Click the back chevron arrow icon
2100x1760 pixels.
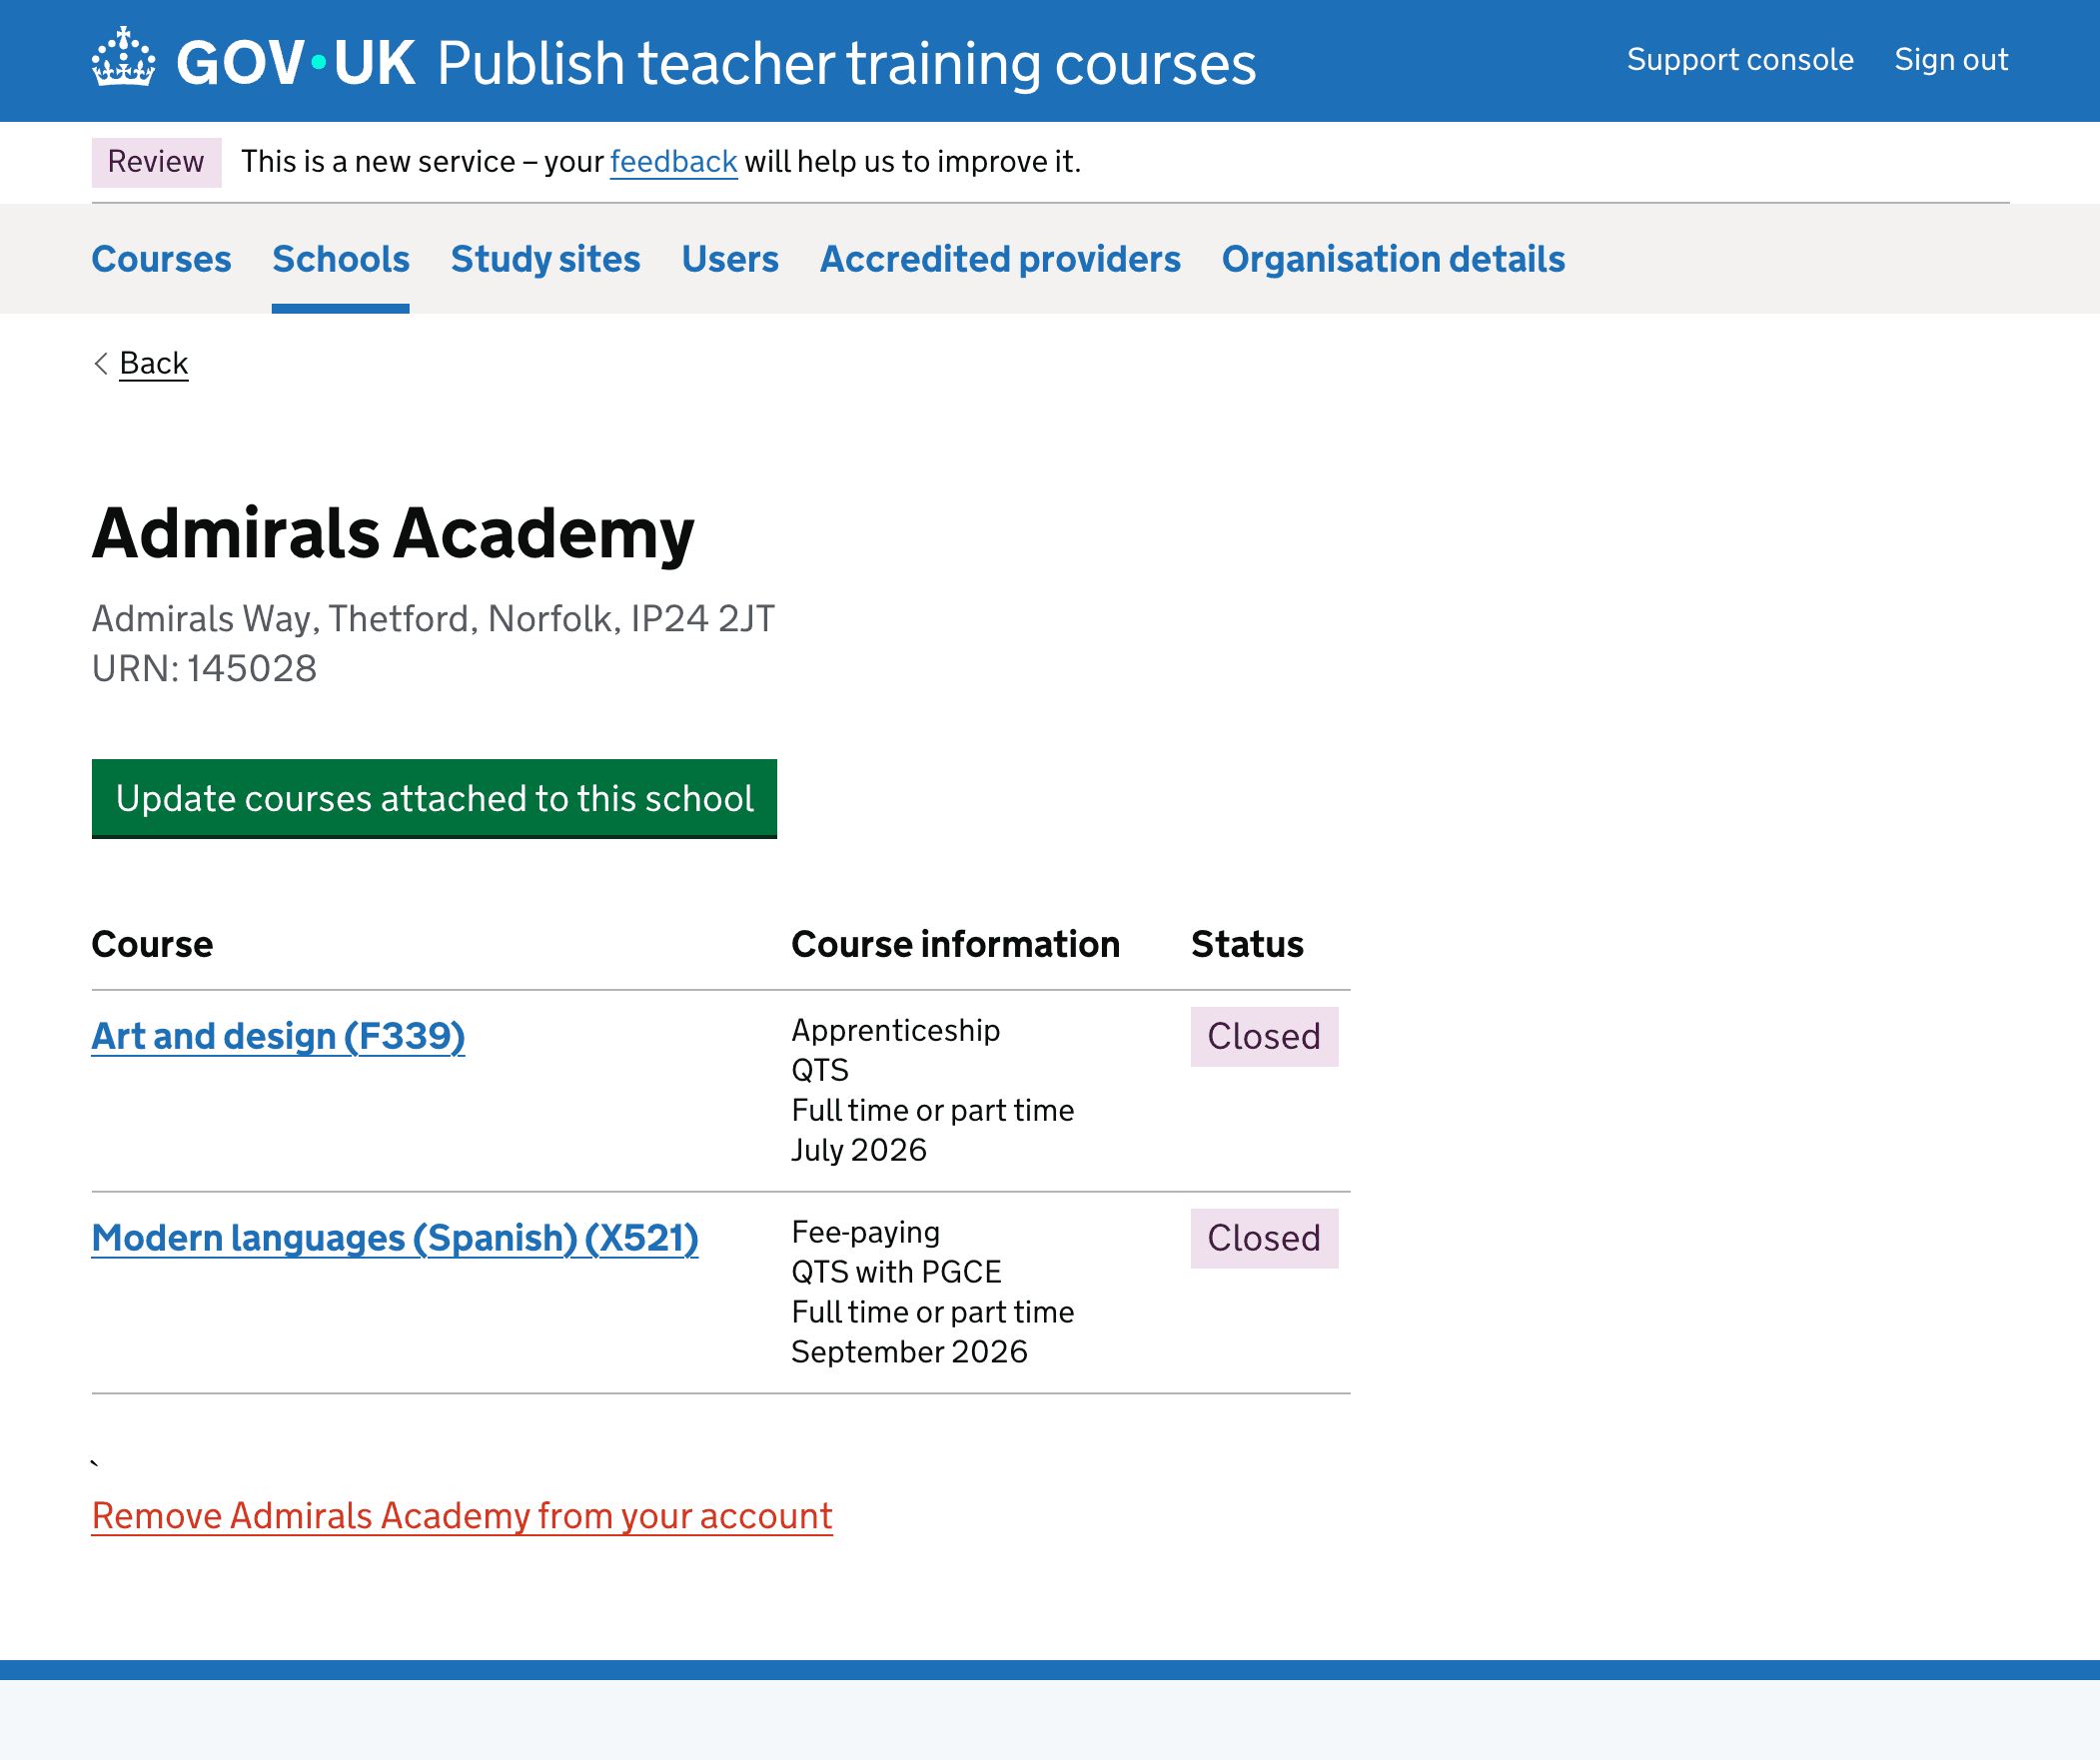coord(100,363)
